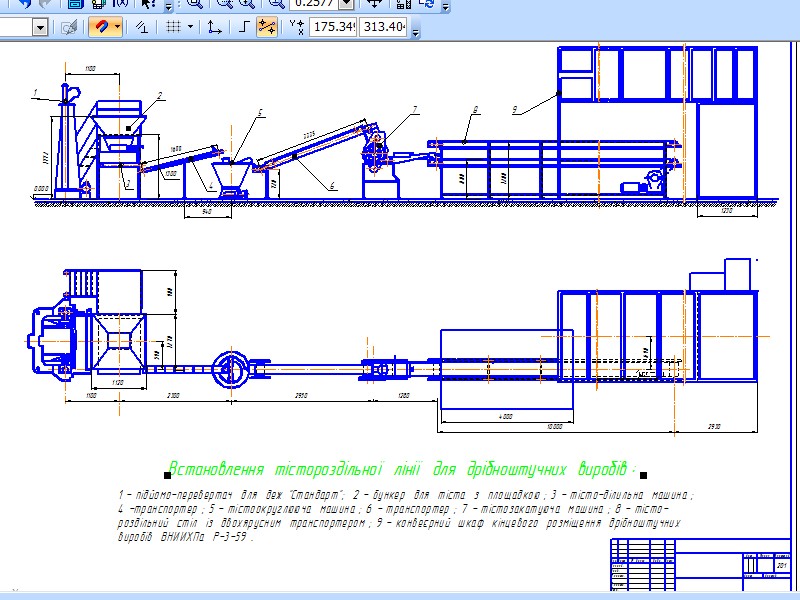Image resolution: width=800 pixels, height=600 pixels.
Task: Click the Y coordinate field showing 313.404
Action: (384, 27)
